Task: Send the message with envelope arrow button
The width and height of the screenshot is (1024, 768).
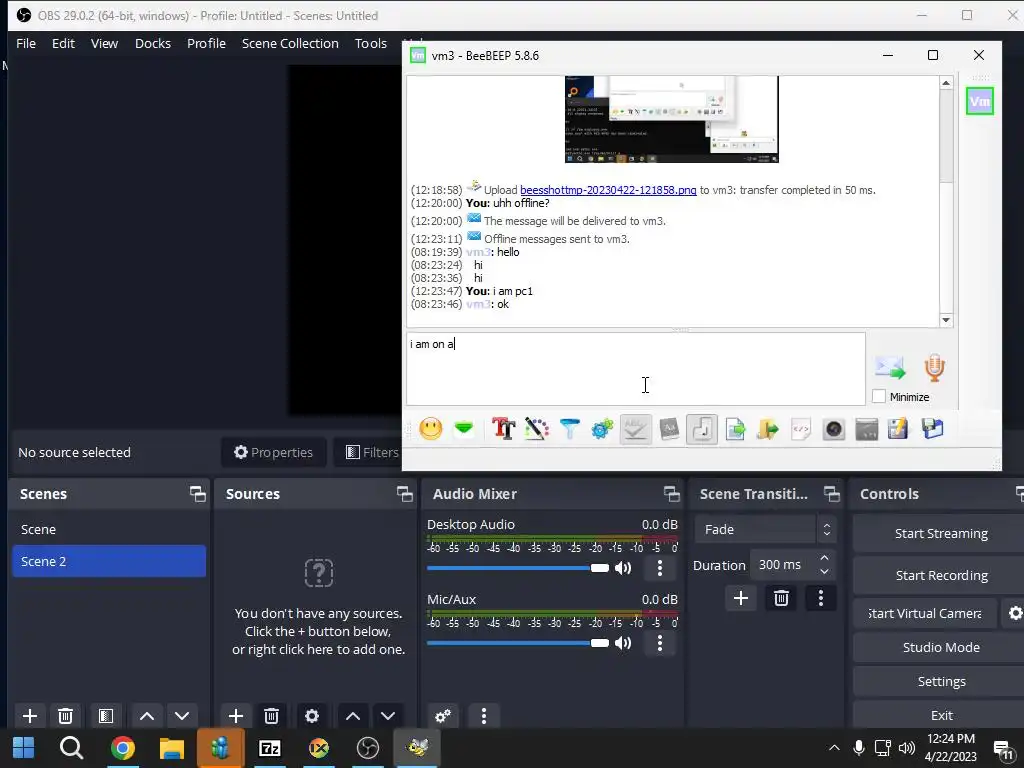Action: pyautogui.click(x=890, y=368)
